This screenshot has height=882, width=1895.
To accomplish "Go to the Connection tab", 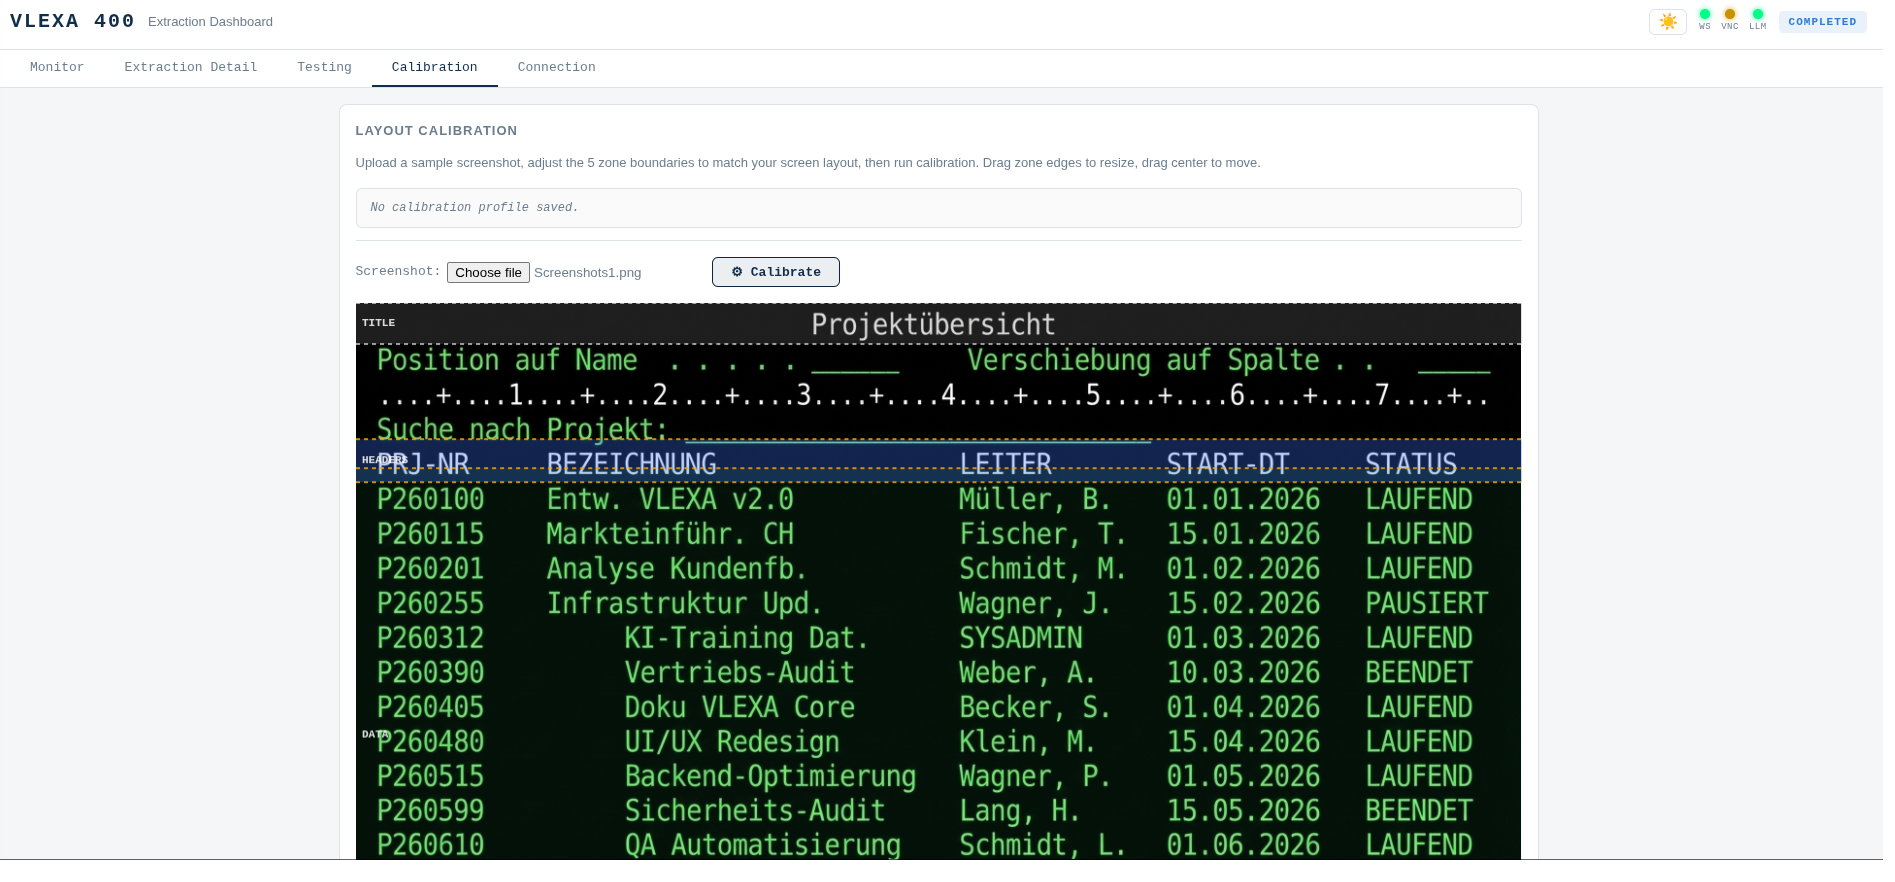I will (556, 67).
